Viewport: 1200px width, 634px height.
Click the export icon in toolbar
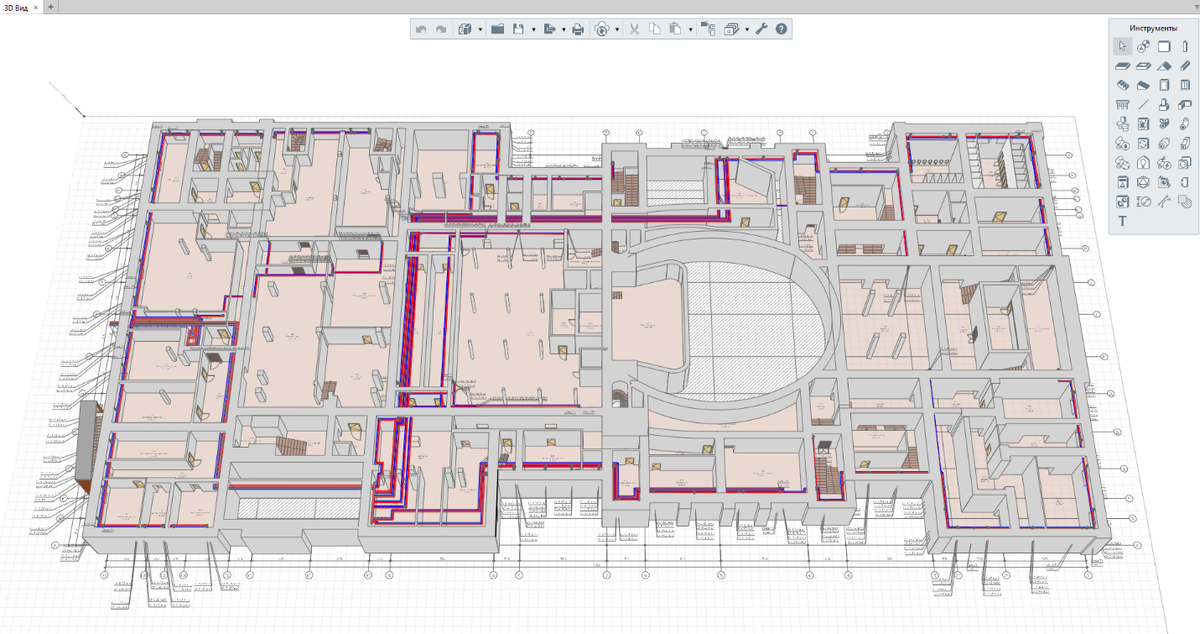pos(549,29)
